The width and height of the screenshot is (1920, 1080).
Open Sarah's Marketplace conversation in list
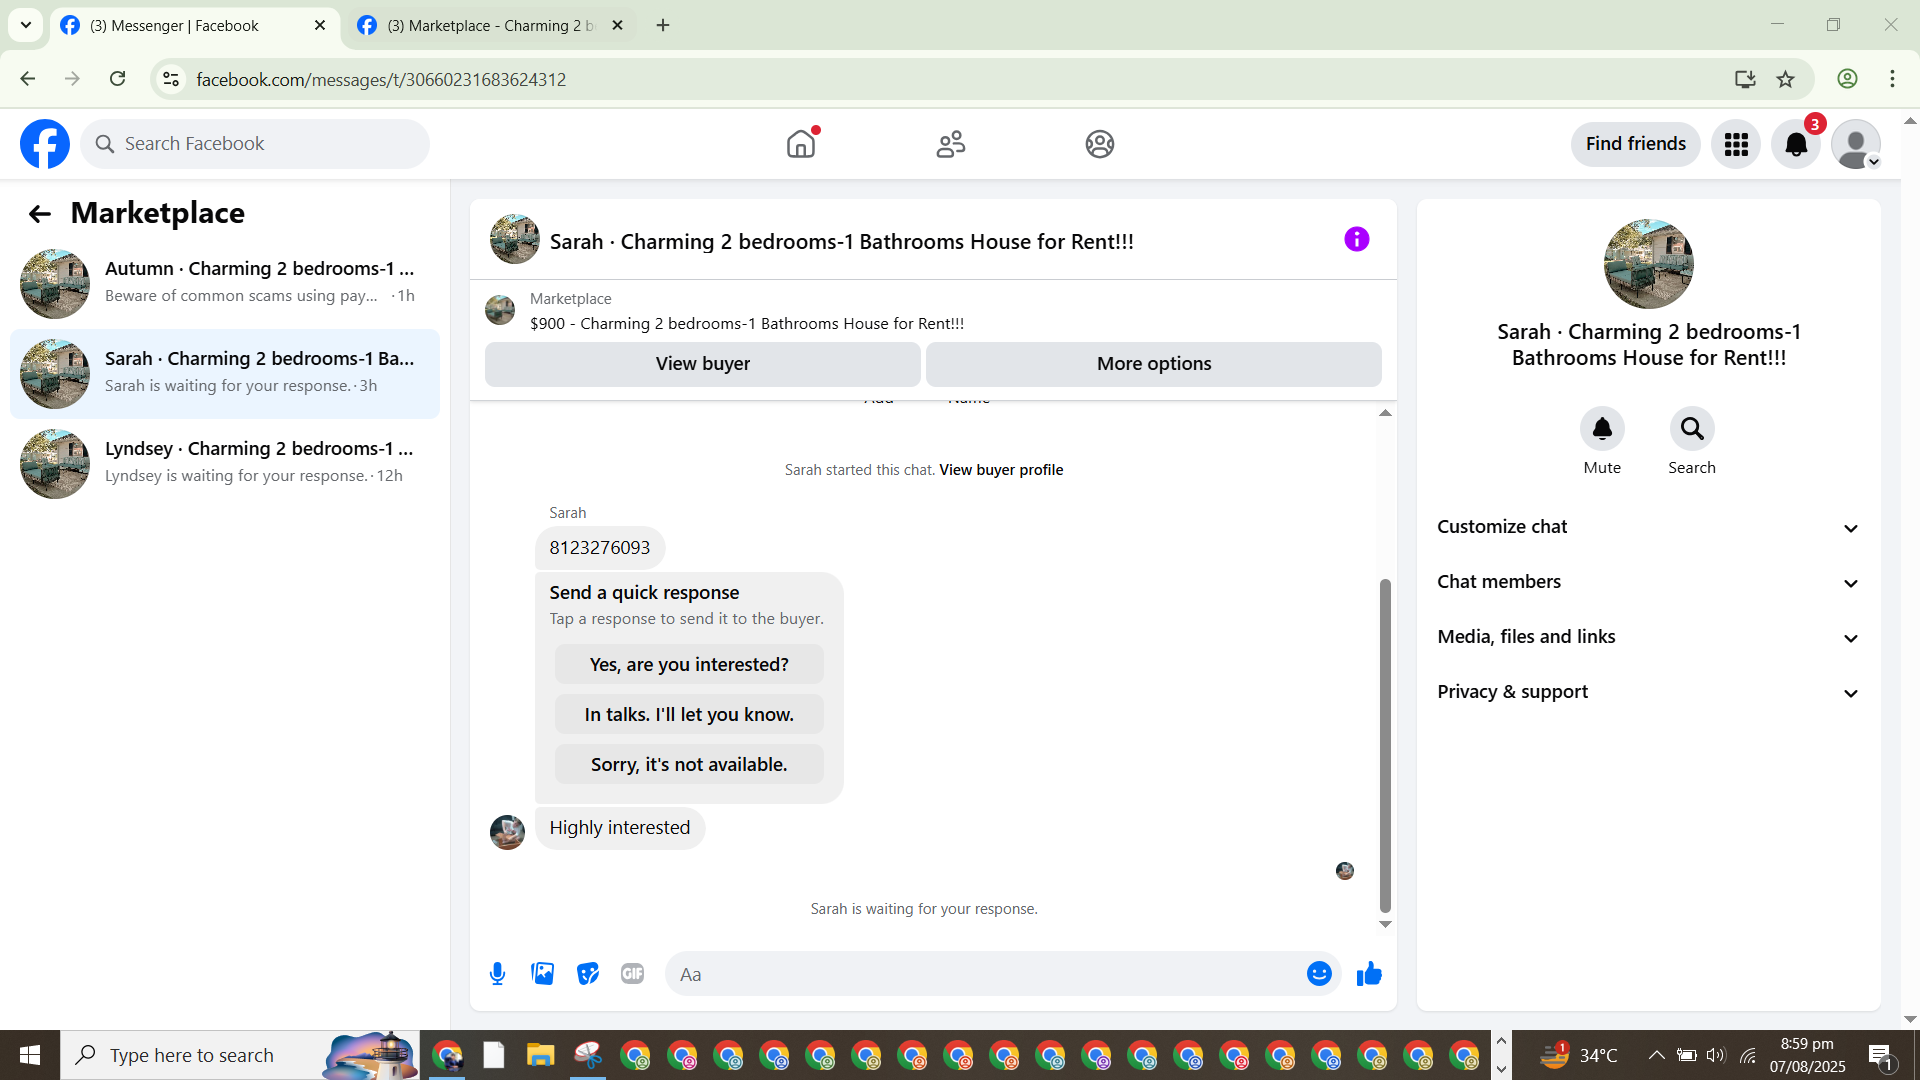click(x=225, y=374)
